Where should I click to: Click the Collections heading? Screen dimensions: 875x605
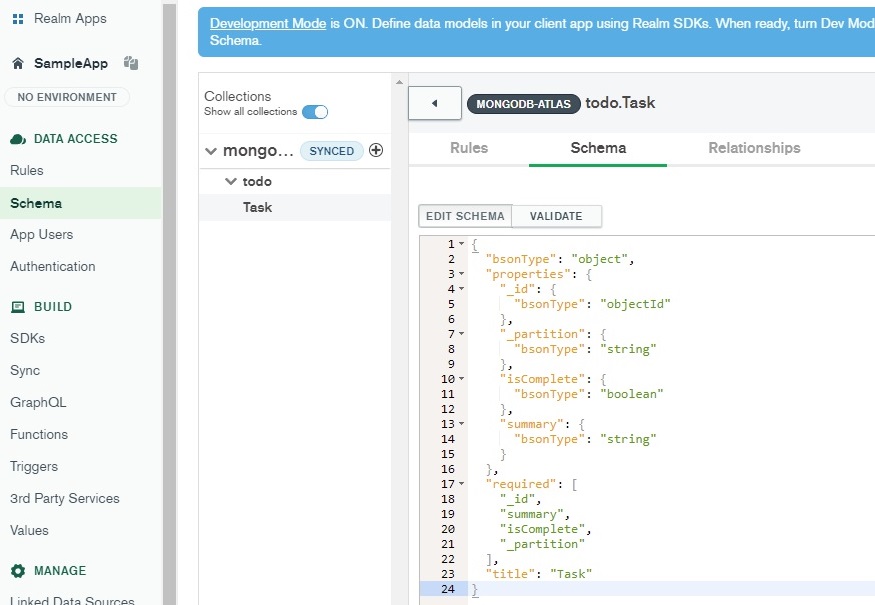238,96
